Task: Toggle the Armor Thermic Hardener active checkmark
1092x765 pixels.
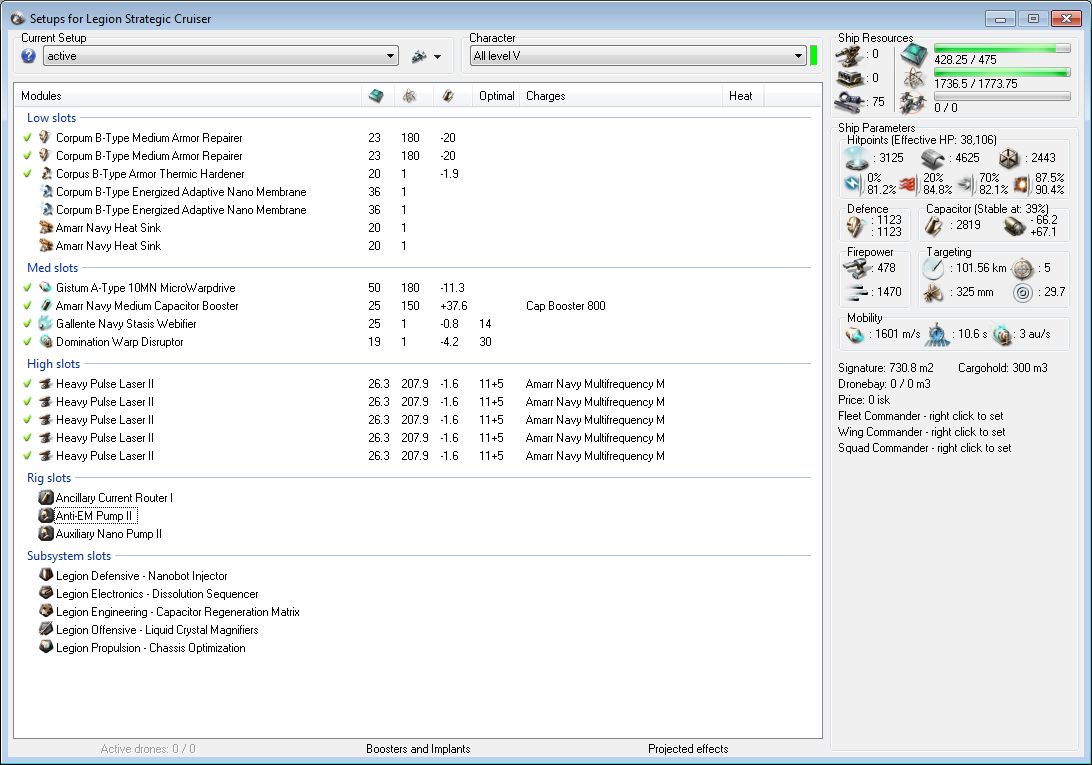Action: click(27, 174)
